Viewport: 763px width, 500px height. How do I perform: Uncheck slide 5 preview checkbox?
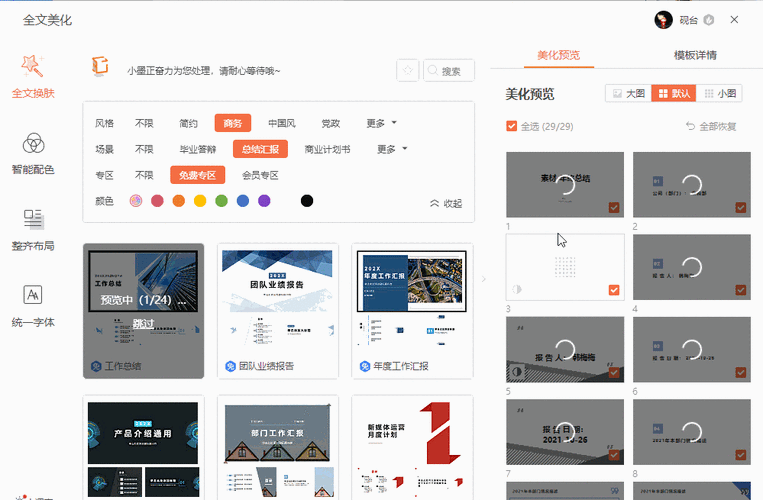pos(614,373)
